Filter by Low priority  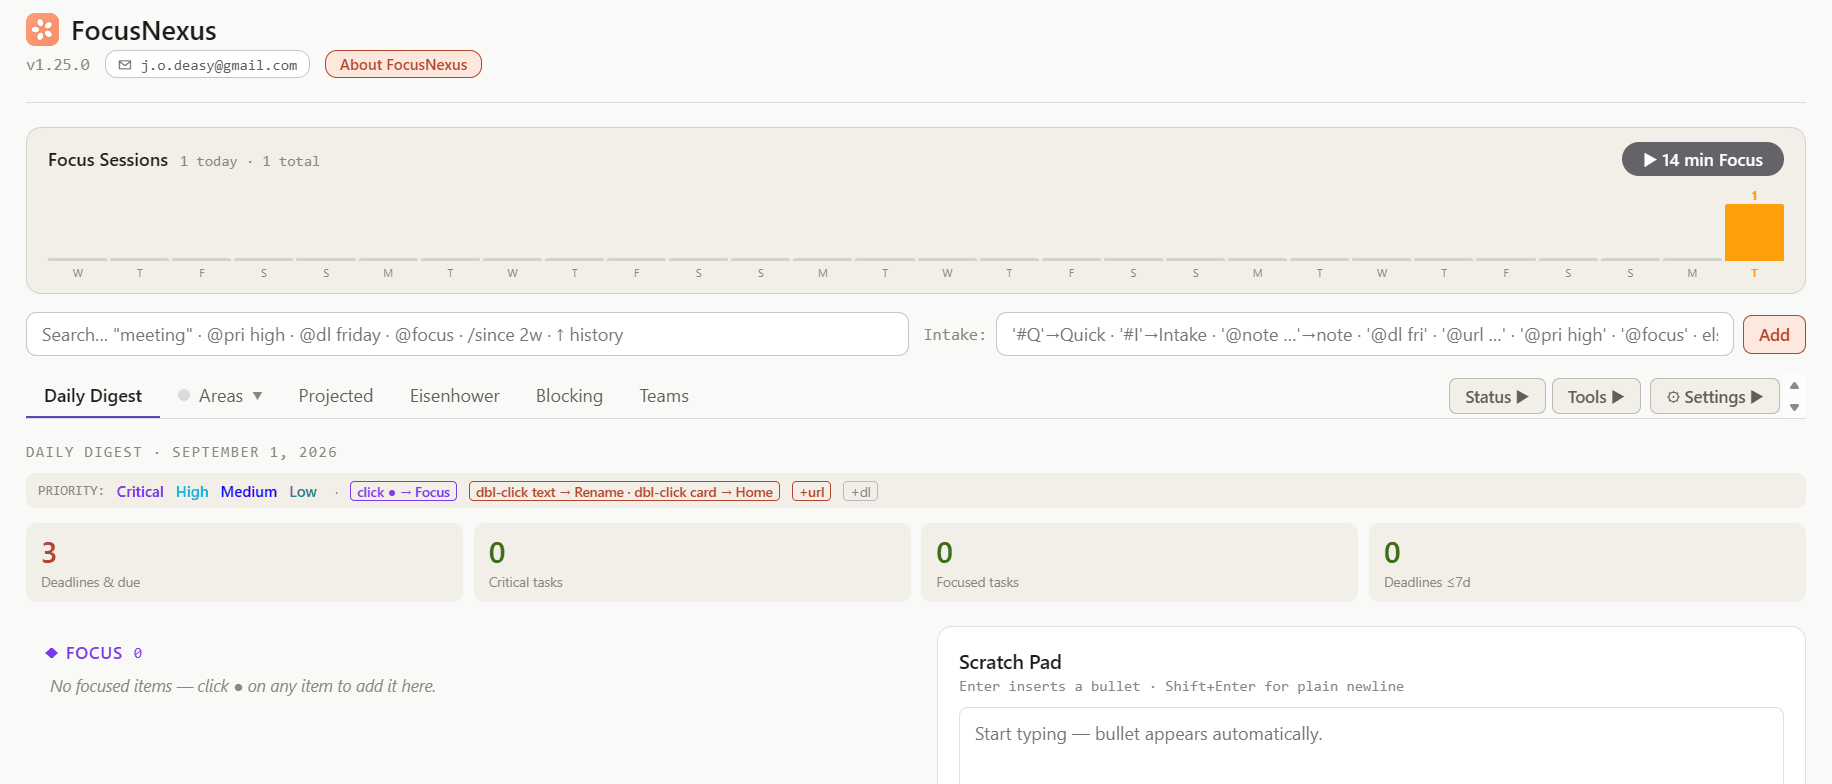(x=303, y=491)
